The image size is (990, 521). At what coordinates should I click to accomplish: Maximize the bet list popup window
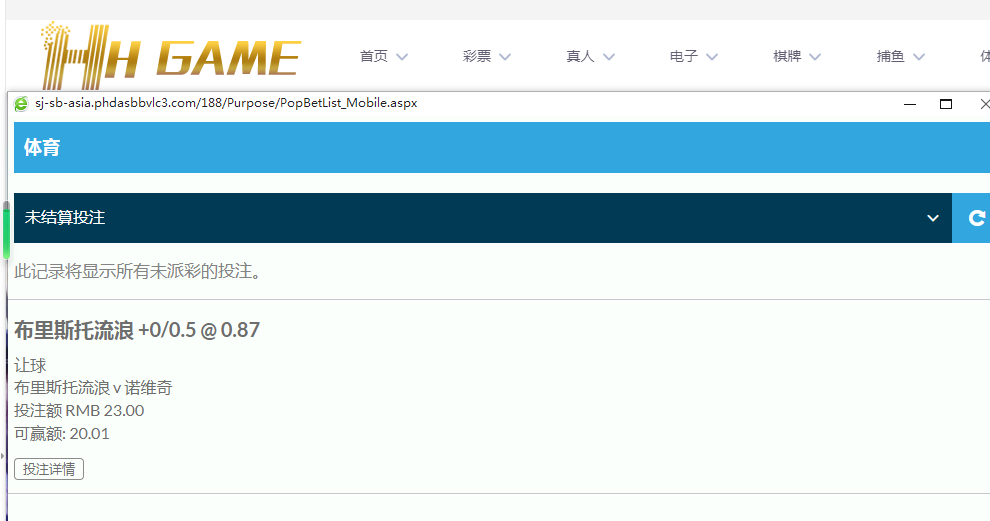(946, 104)
